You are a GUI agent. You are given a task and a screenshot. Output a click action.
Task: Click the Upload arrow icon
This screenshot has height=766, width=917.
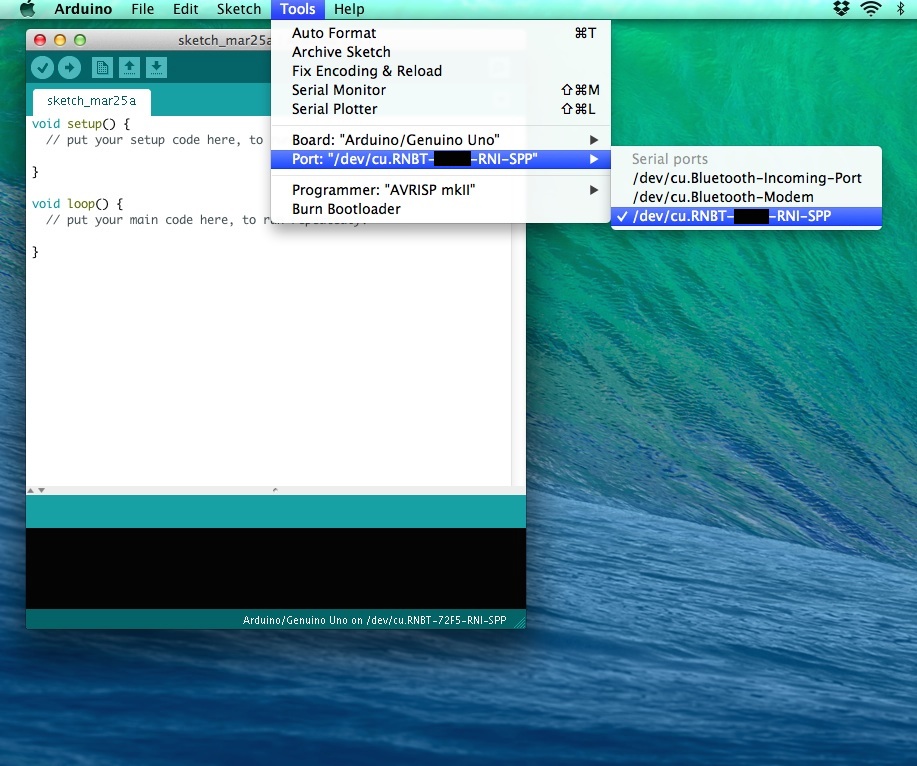pyautogui.click(x=69, y=68)
